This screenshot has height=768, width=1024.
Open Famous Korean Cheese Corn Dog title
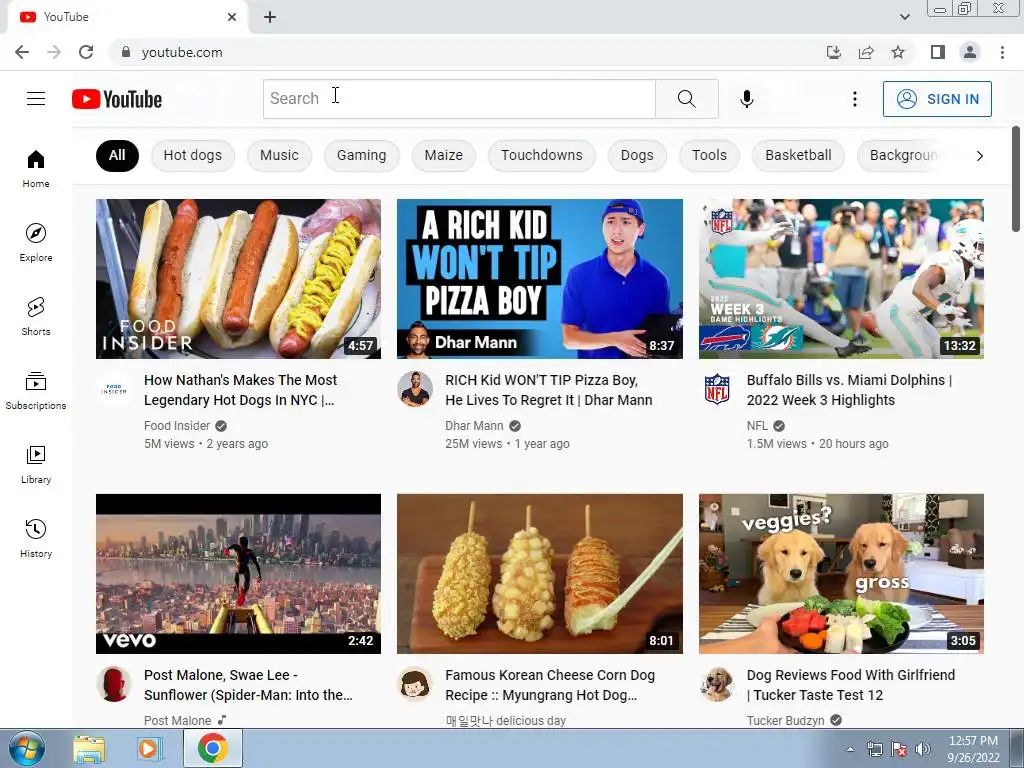(x=550, y=685)
